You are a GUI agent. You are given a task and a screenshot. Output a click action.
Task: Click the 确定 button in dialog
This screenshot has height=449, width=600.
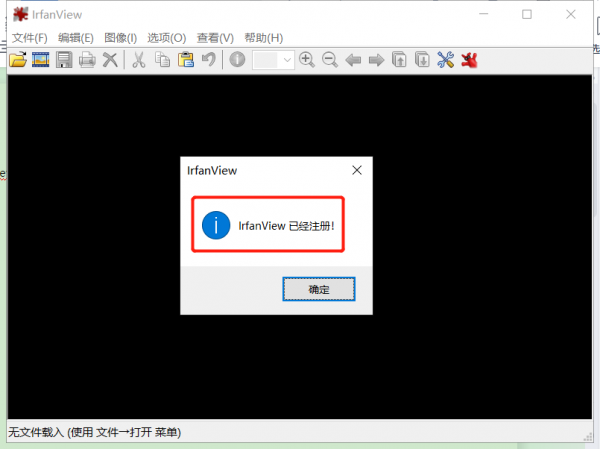pos(319,289)
